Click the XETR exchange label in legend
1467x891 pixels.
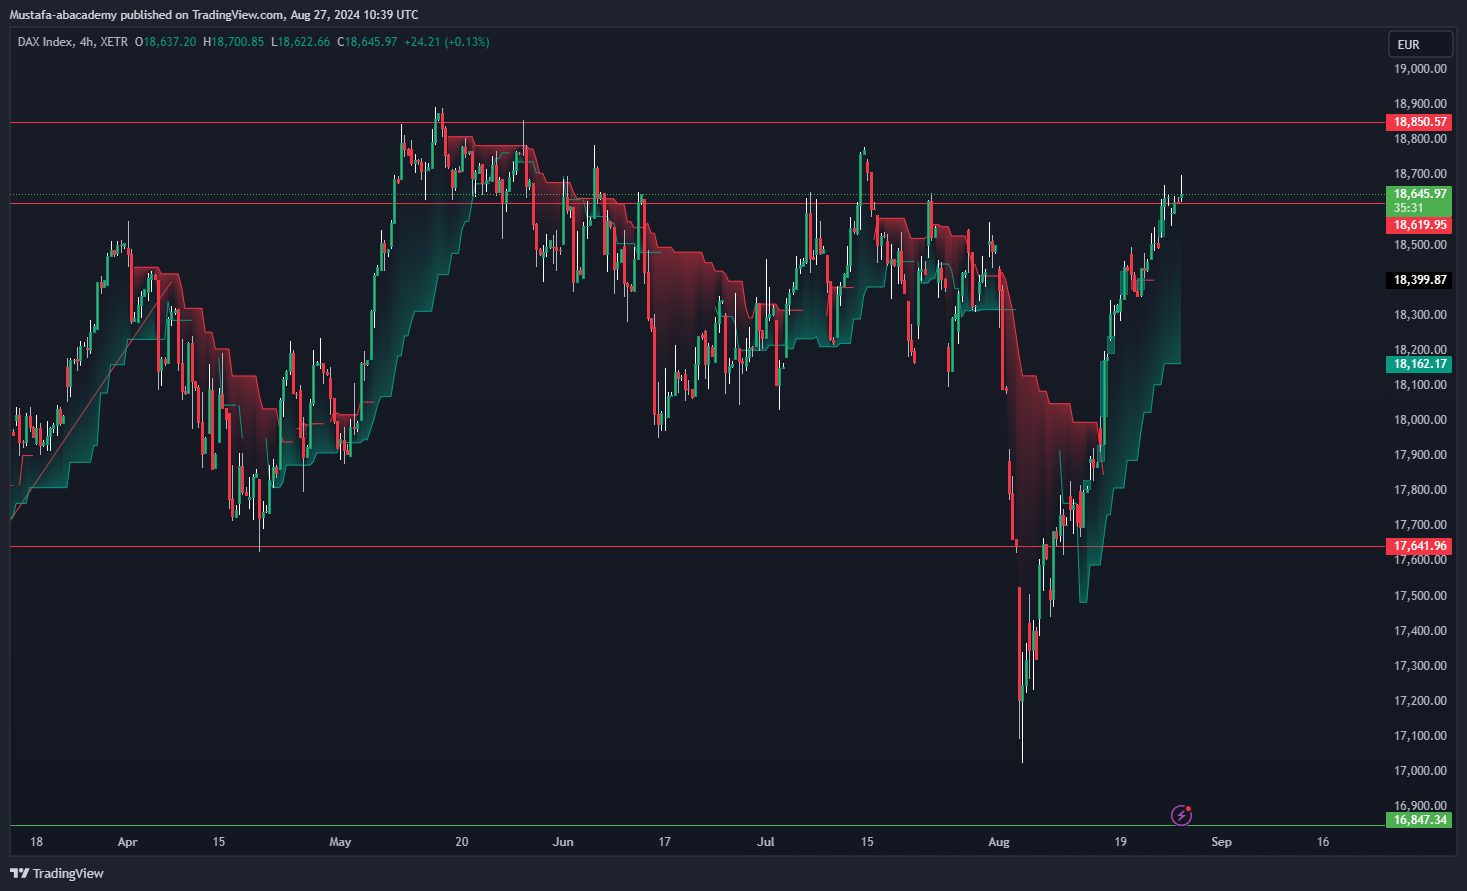(x=114, y=42)
